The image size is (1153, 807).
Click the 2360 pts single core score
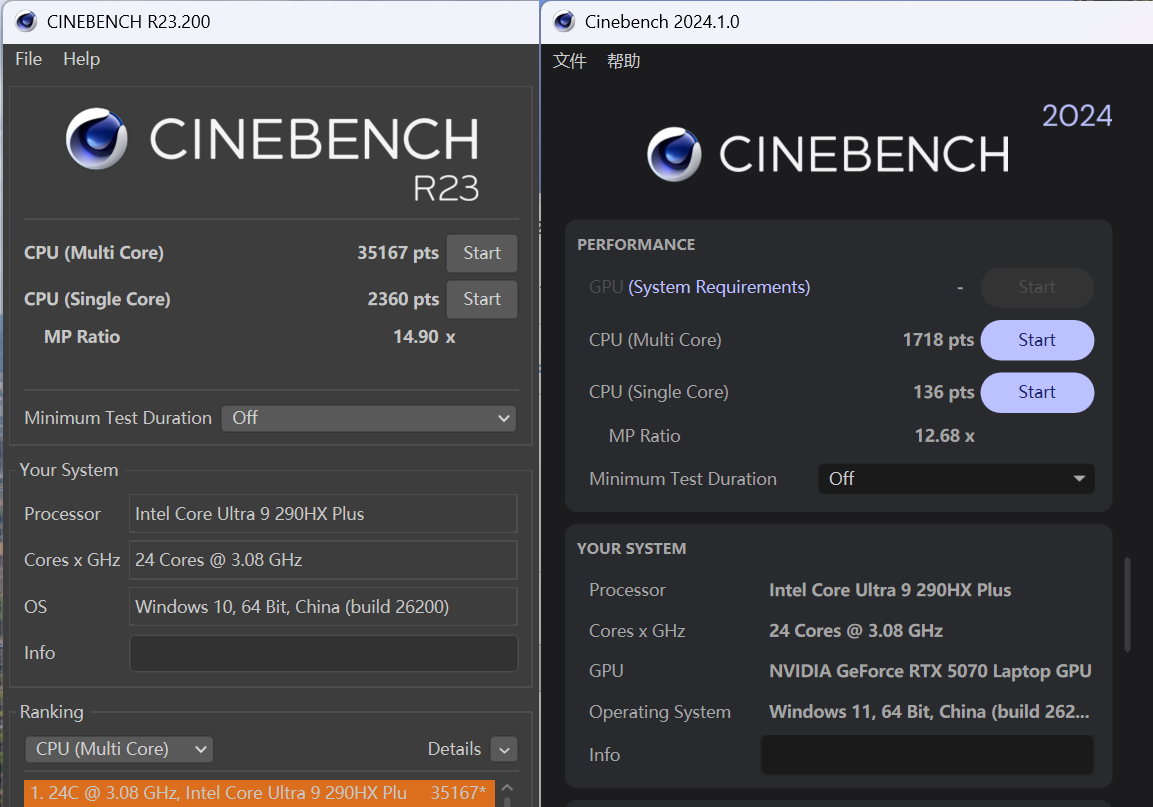(x=403, y=299)
